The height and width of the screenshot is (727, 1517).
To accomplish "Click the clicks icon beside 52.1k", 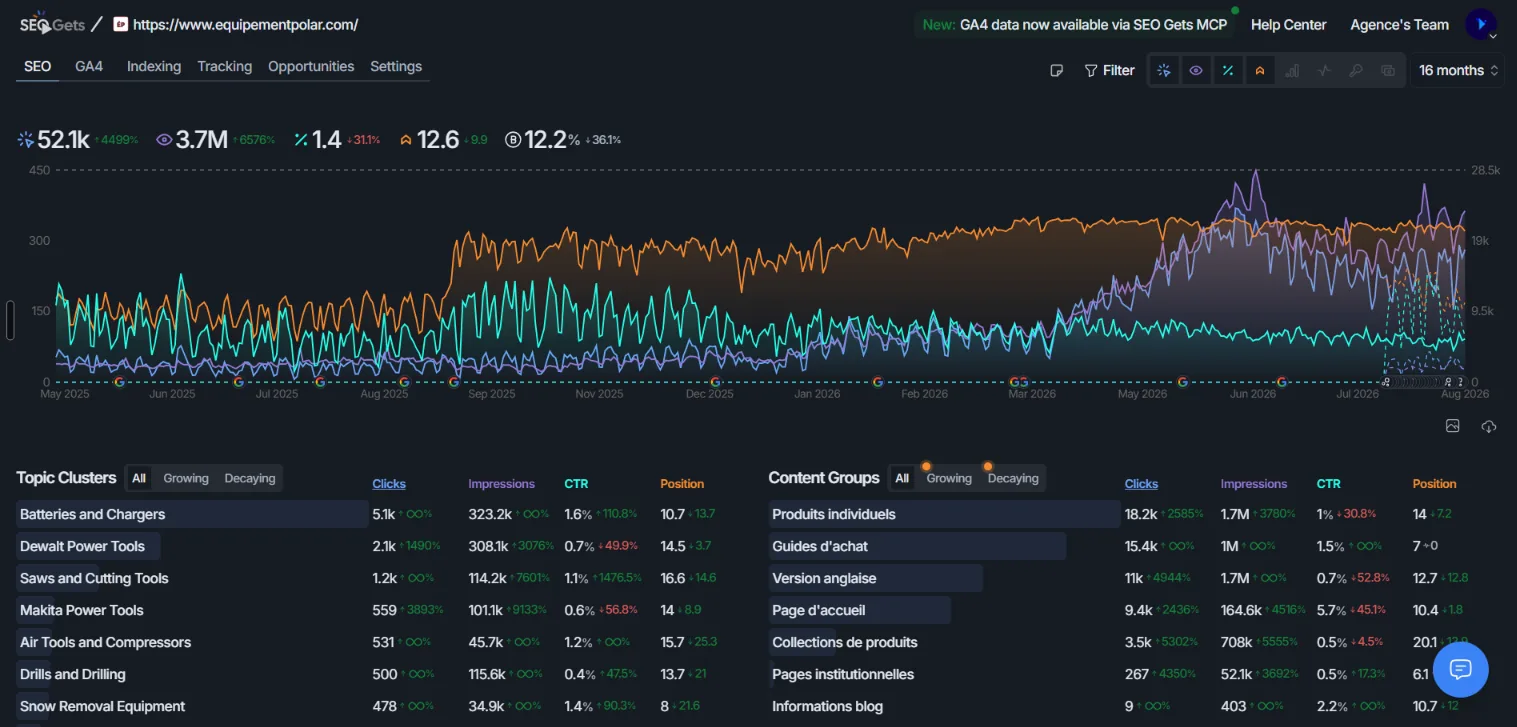I will (26, 140).
